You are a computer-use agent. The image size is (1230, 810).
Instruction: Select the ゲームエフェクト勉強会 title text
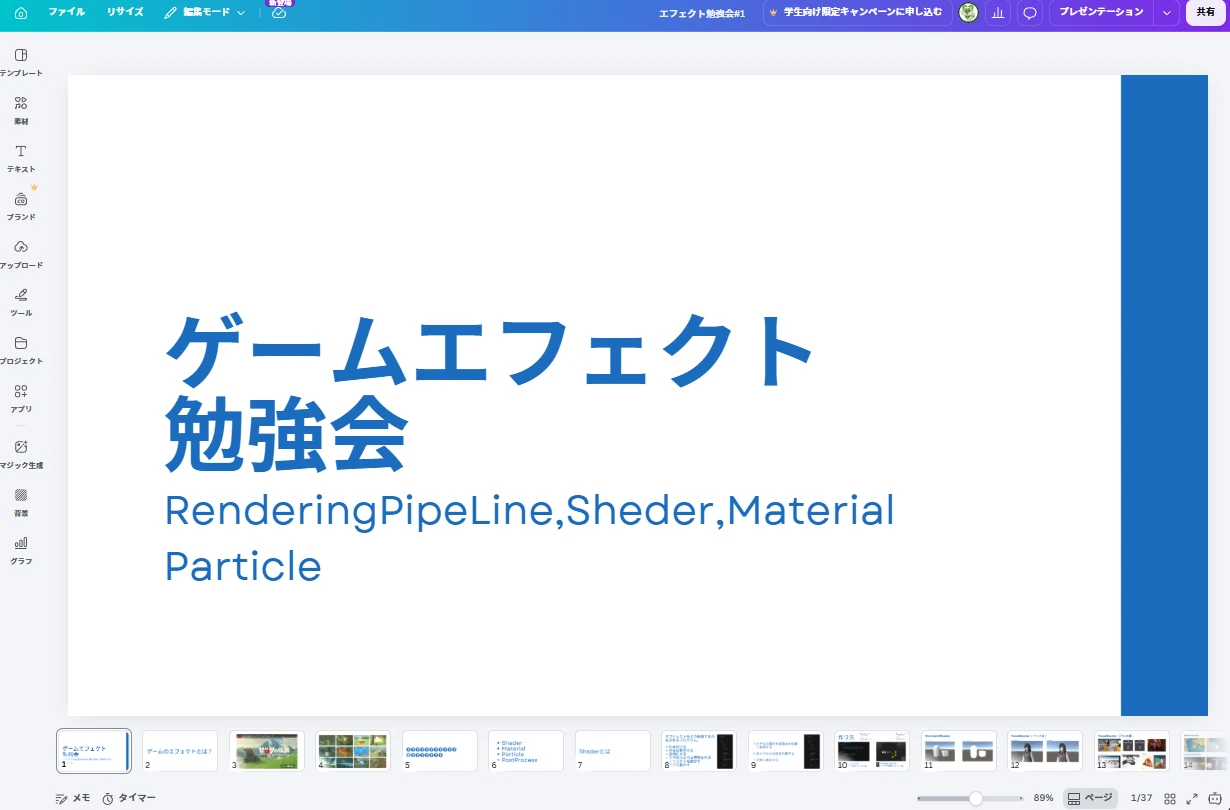[x=488, y=392]
